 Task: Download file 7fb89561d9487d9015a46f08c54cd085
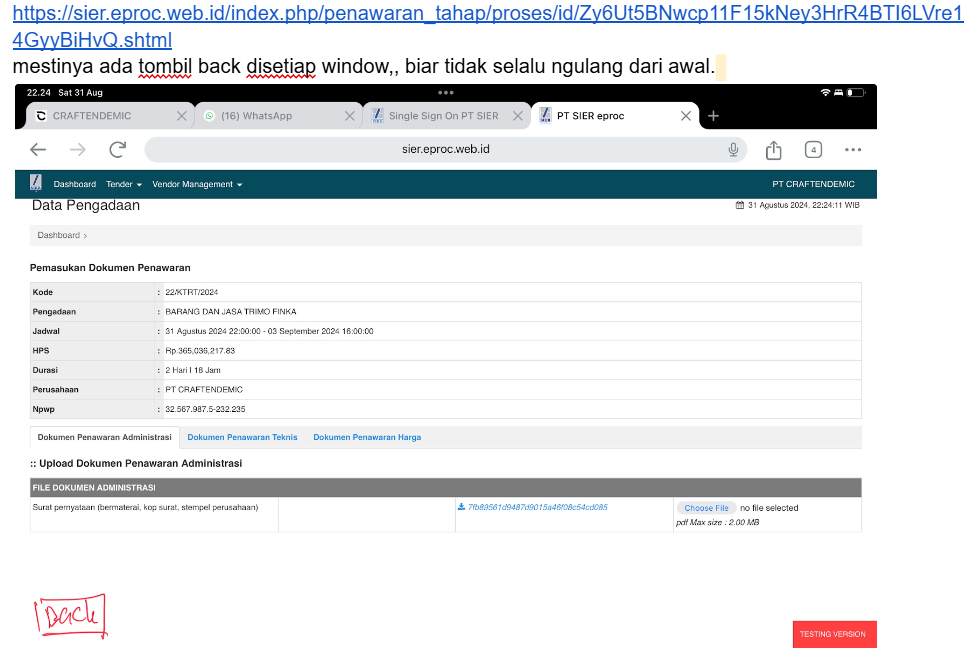pos(538,507)
